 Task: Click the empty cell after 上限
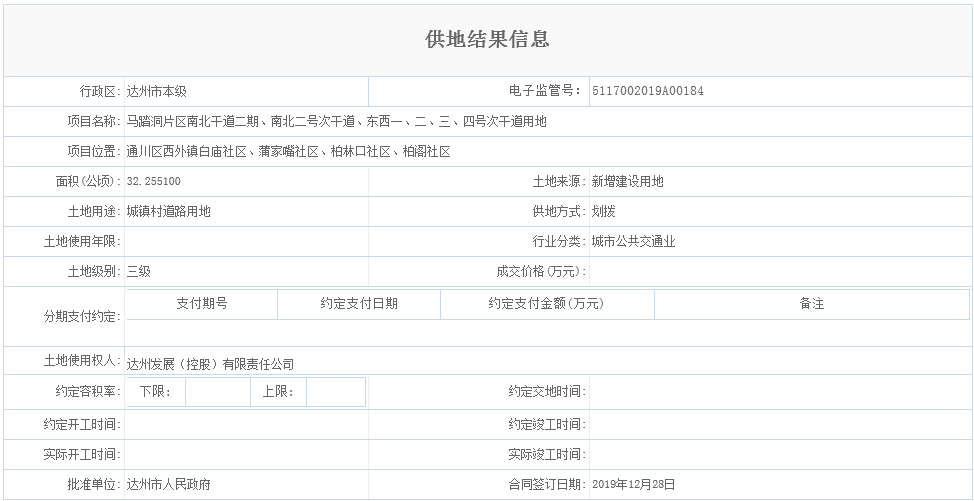[335, 392]
